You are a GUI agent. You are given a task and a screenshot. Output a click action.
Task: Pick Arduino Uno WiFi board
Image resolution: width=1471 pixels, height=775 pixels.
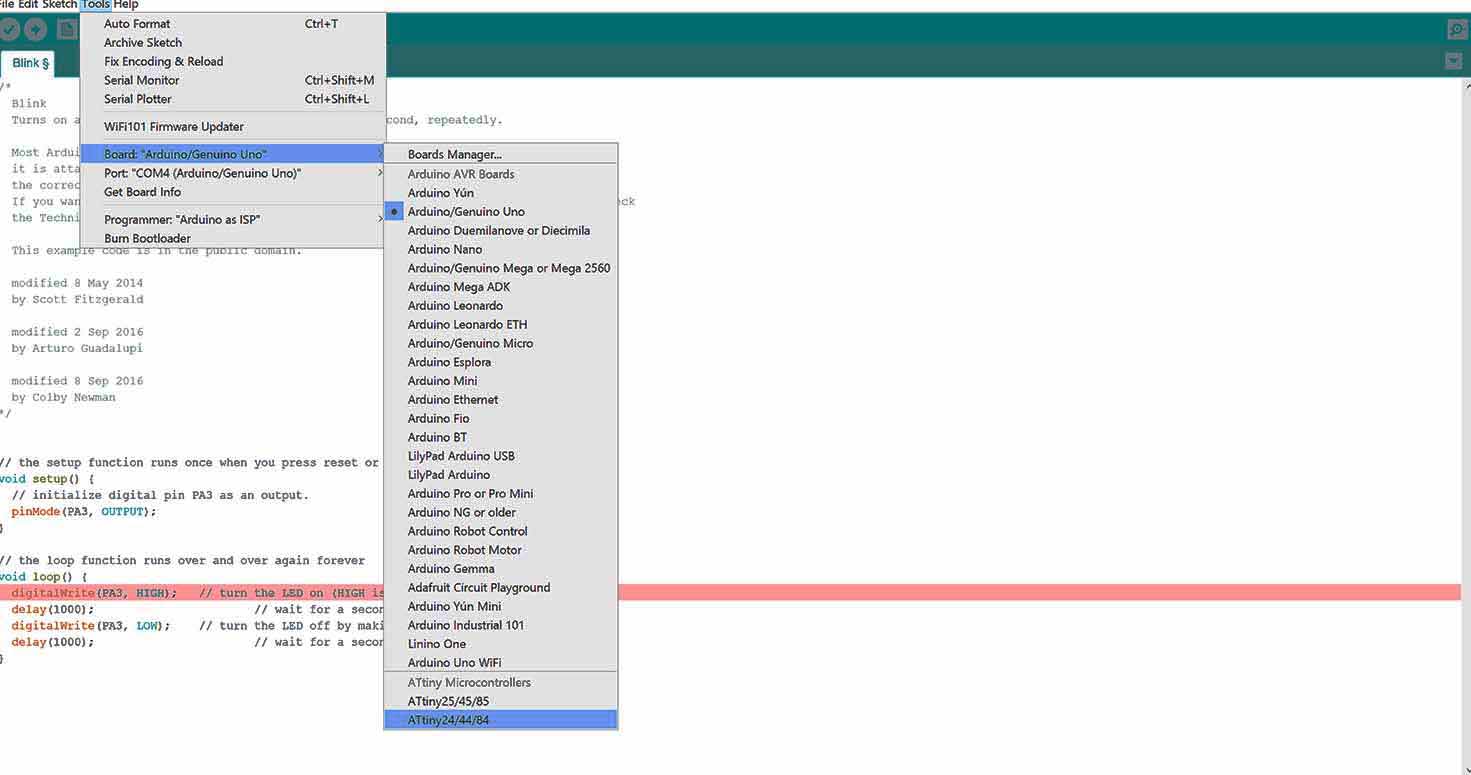[501, 663]
